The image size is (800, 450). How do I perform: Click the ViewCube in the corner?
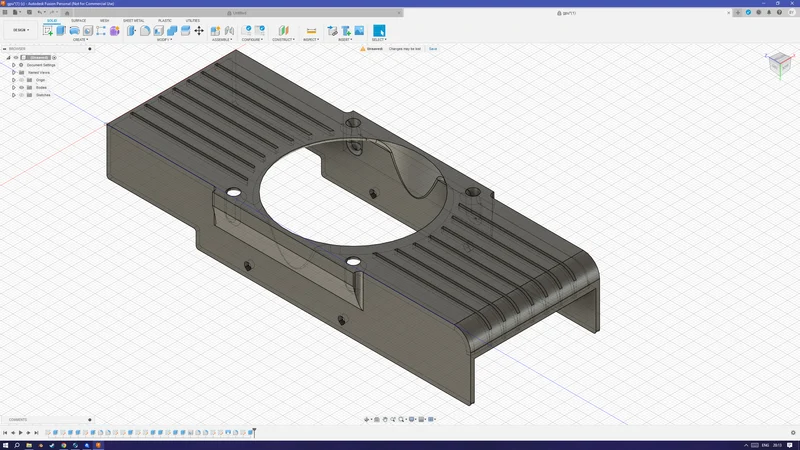[x=780, y=64]
